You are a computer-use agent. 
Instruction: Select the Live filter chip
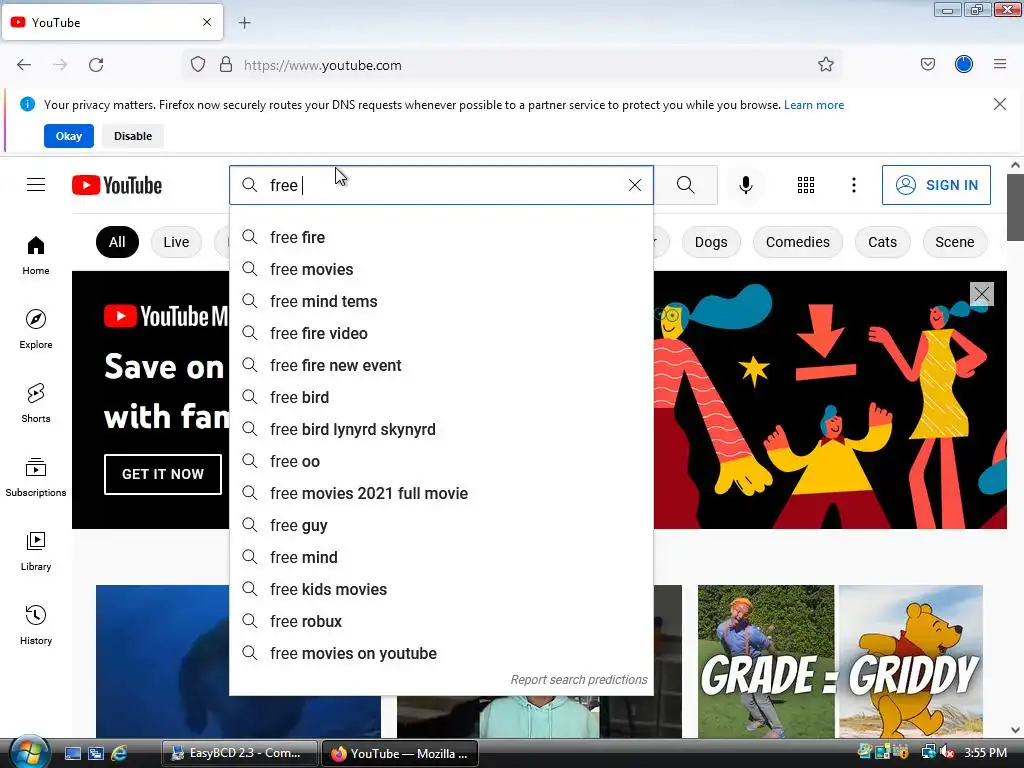pos(176,242)
